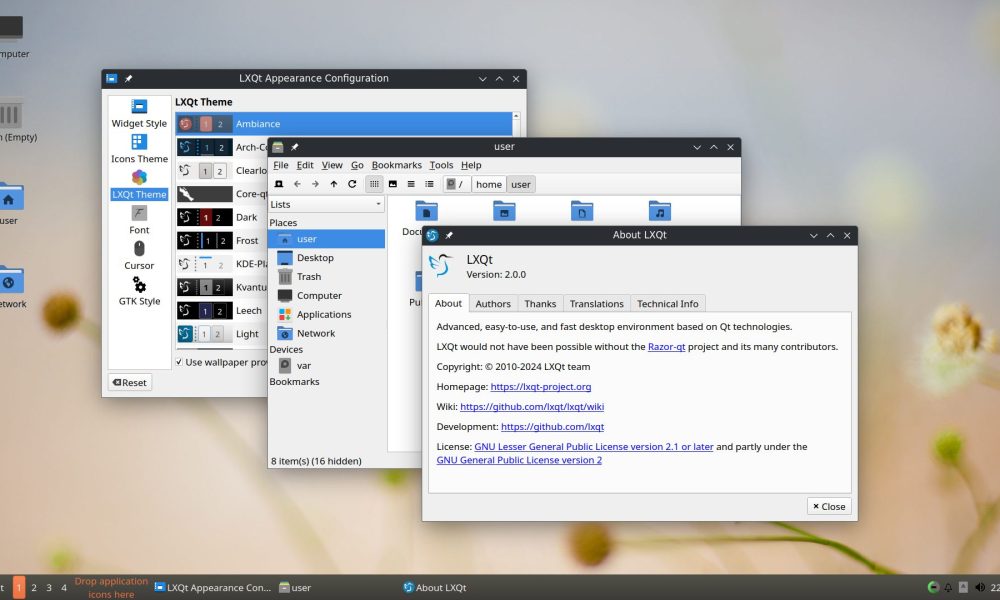Switch file manager to thumbnail view

coord(393,184)
